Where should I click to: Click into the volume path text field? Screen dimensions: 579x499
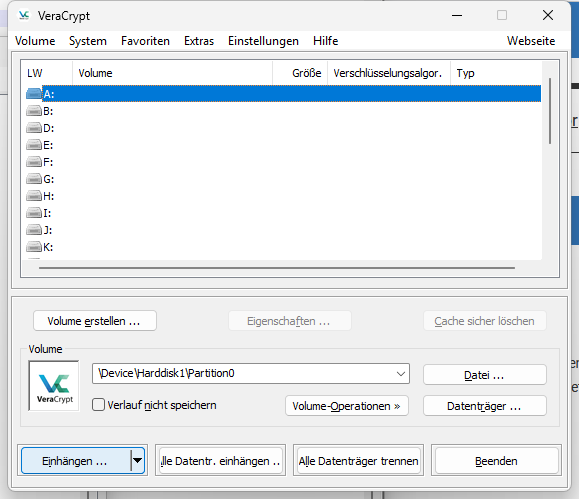pyautogui.click(x=244, y=373)
